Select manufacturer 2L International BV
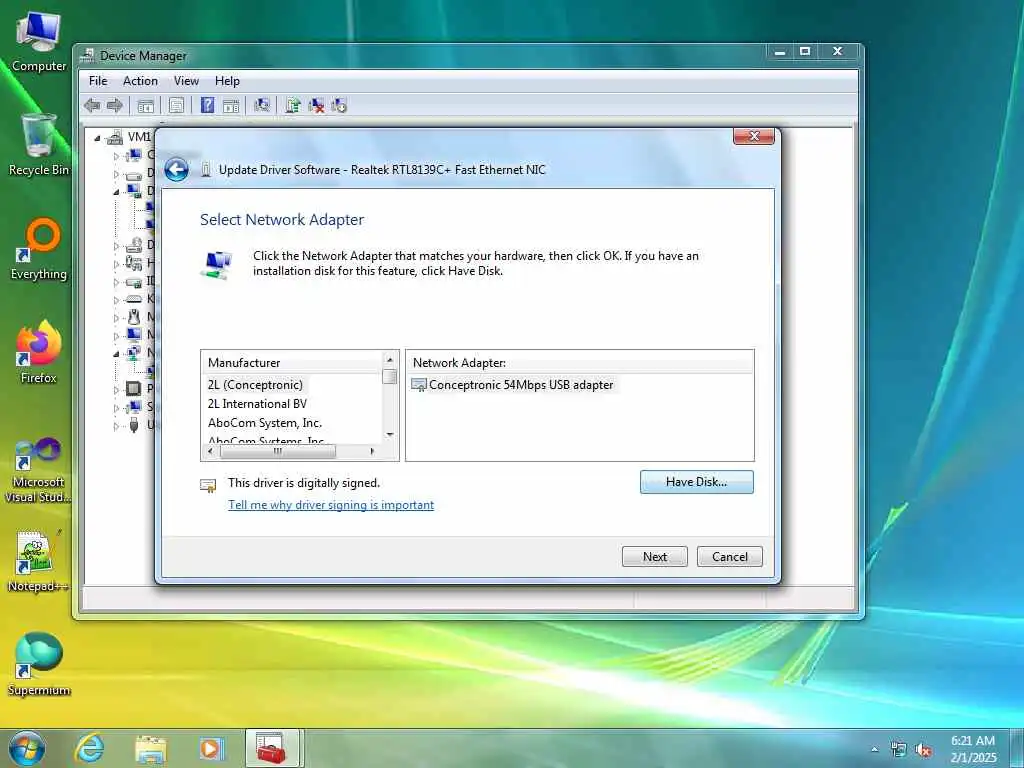Screen dimensions: 1024x768 point(257,404)
